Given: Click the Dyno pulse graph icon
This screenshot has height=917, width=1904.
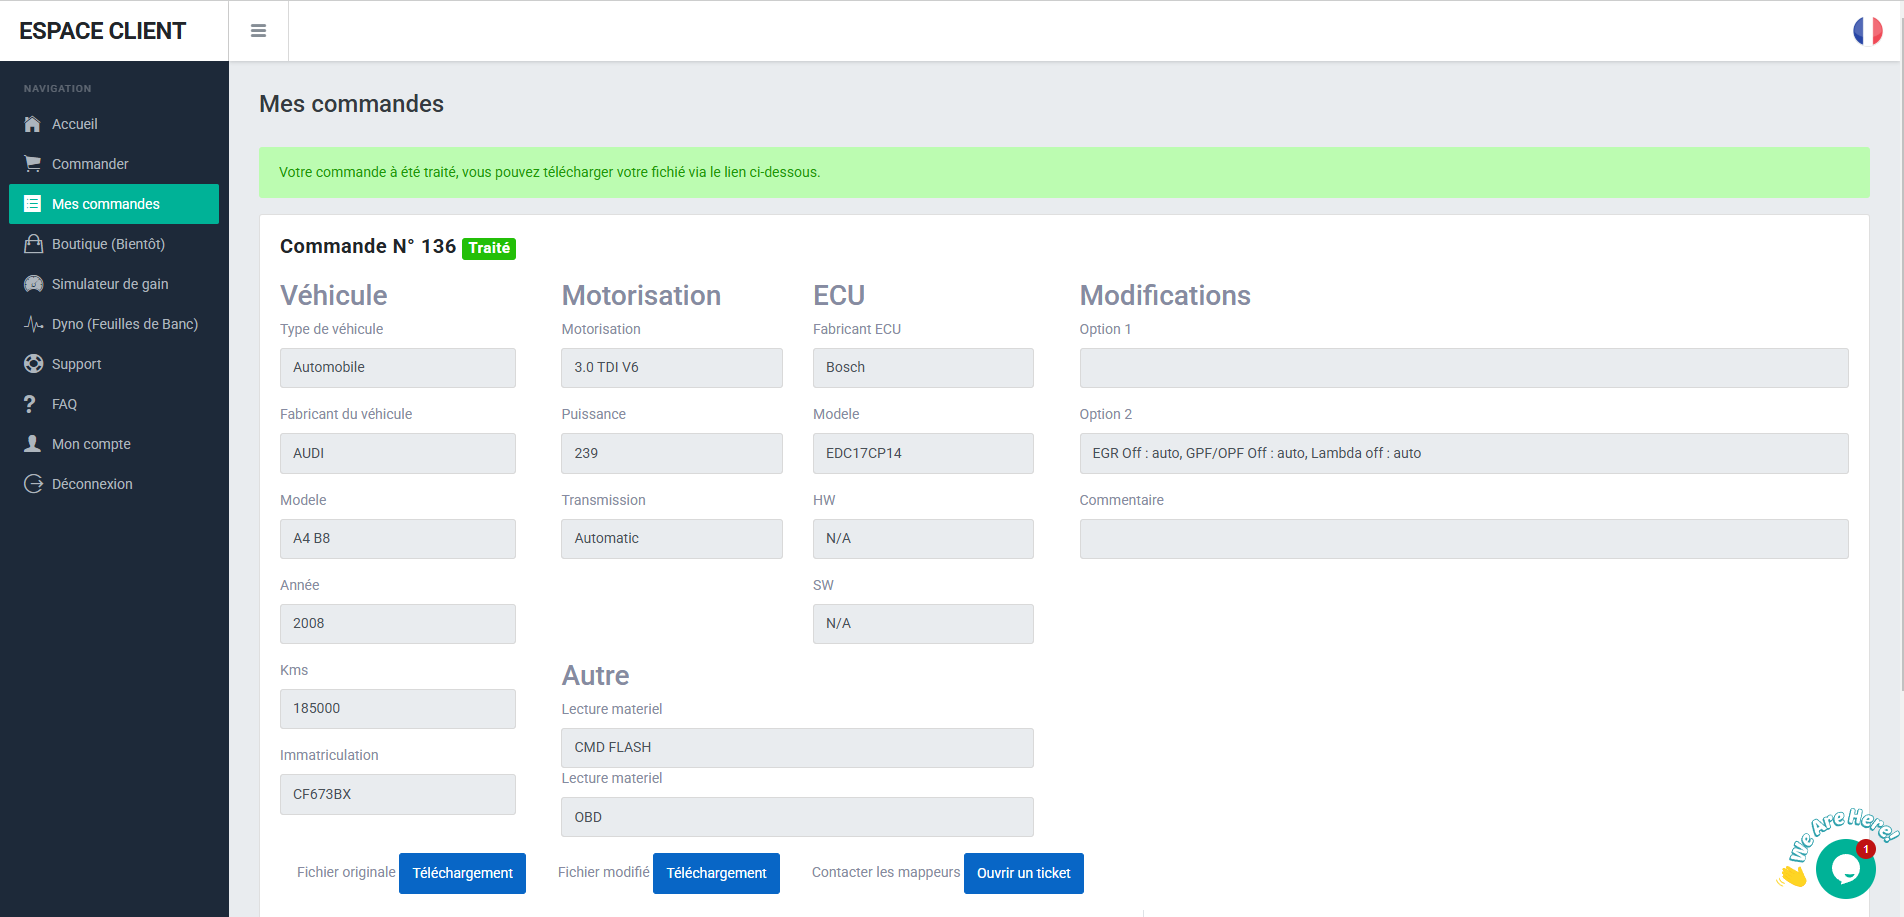Looking at the screenshot, I should pos(33,324).
